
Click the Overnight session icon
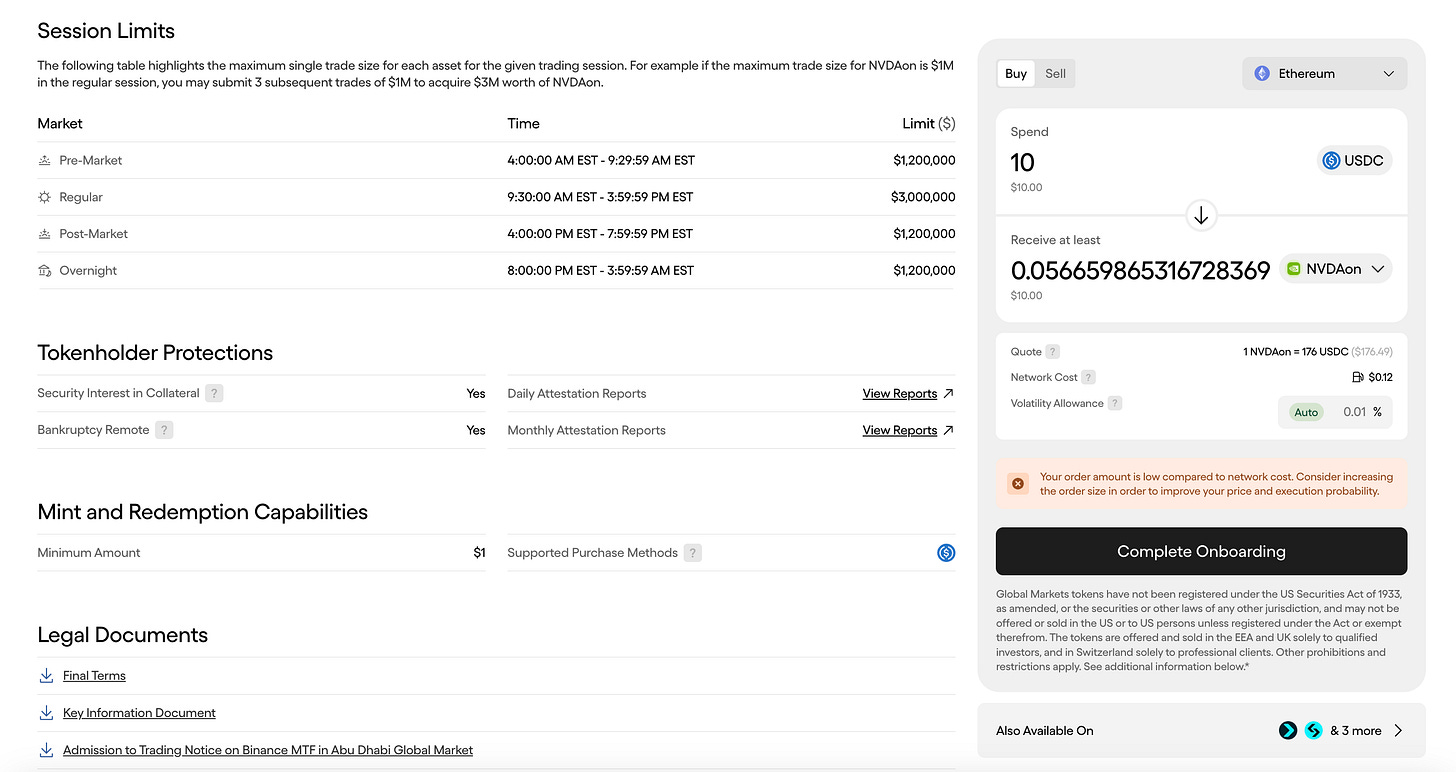pyautogui.click(x=44, y=271)
